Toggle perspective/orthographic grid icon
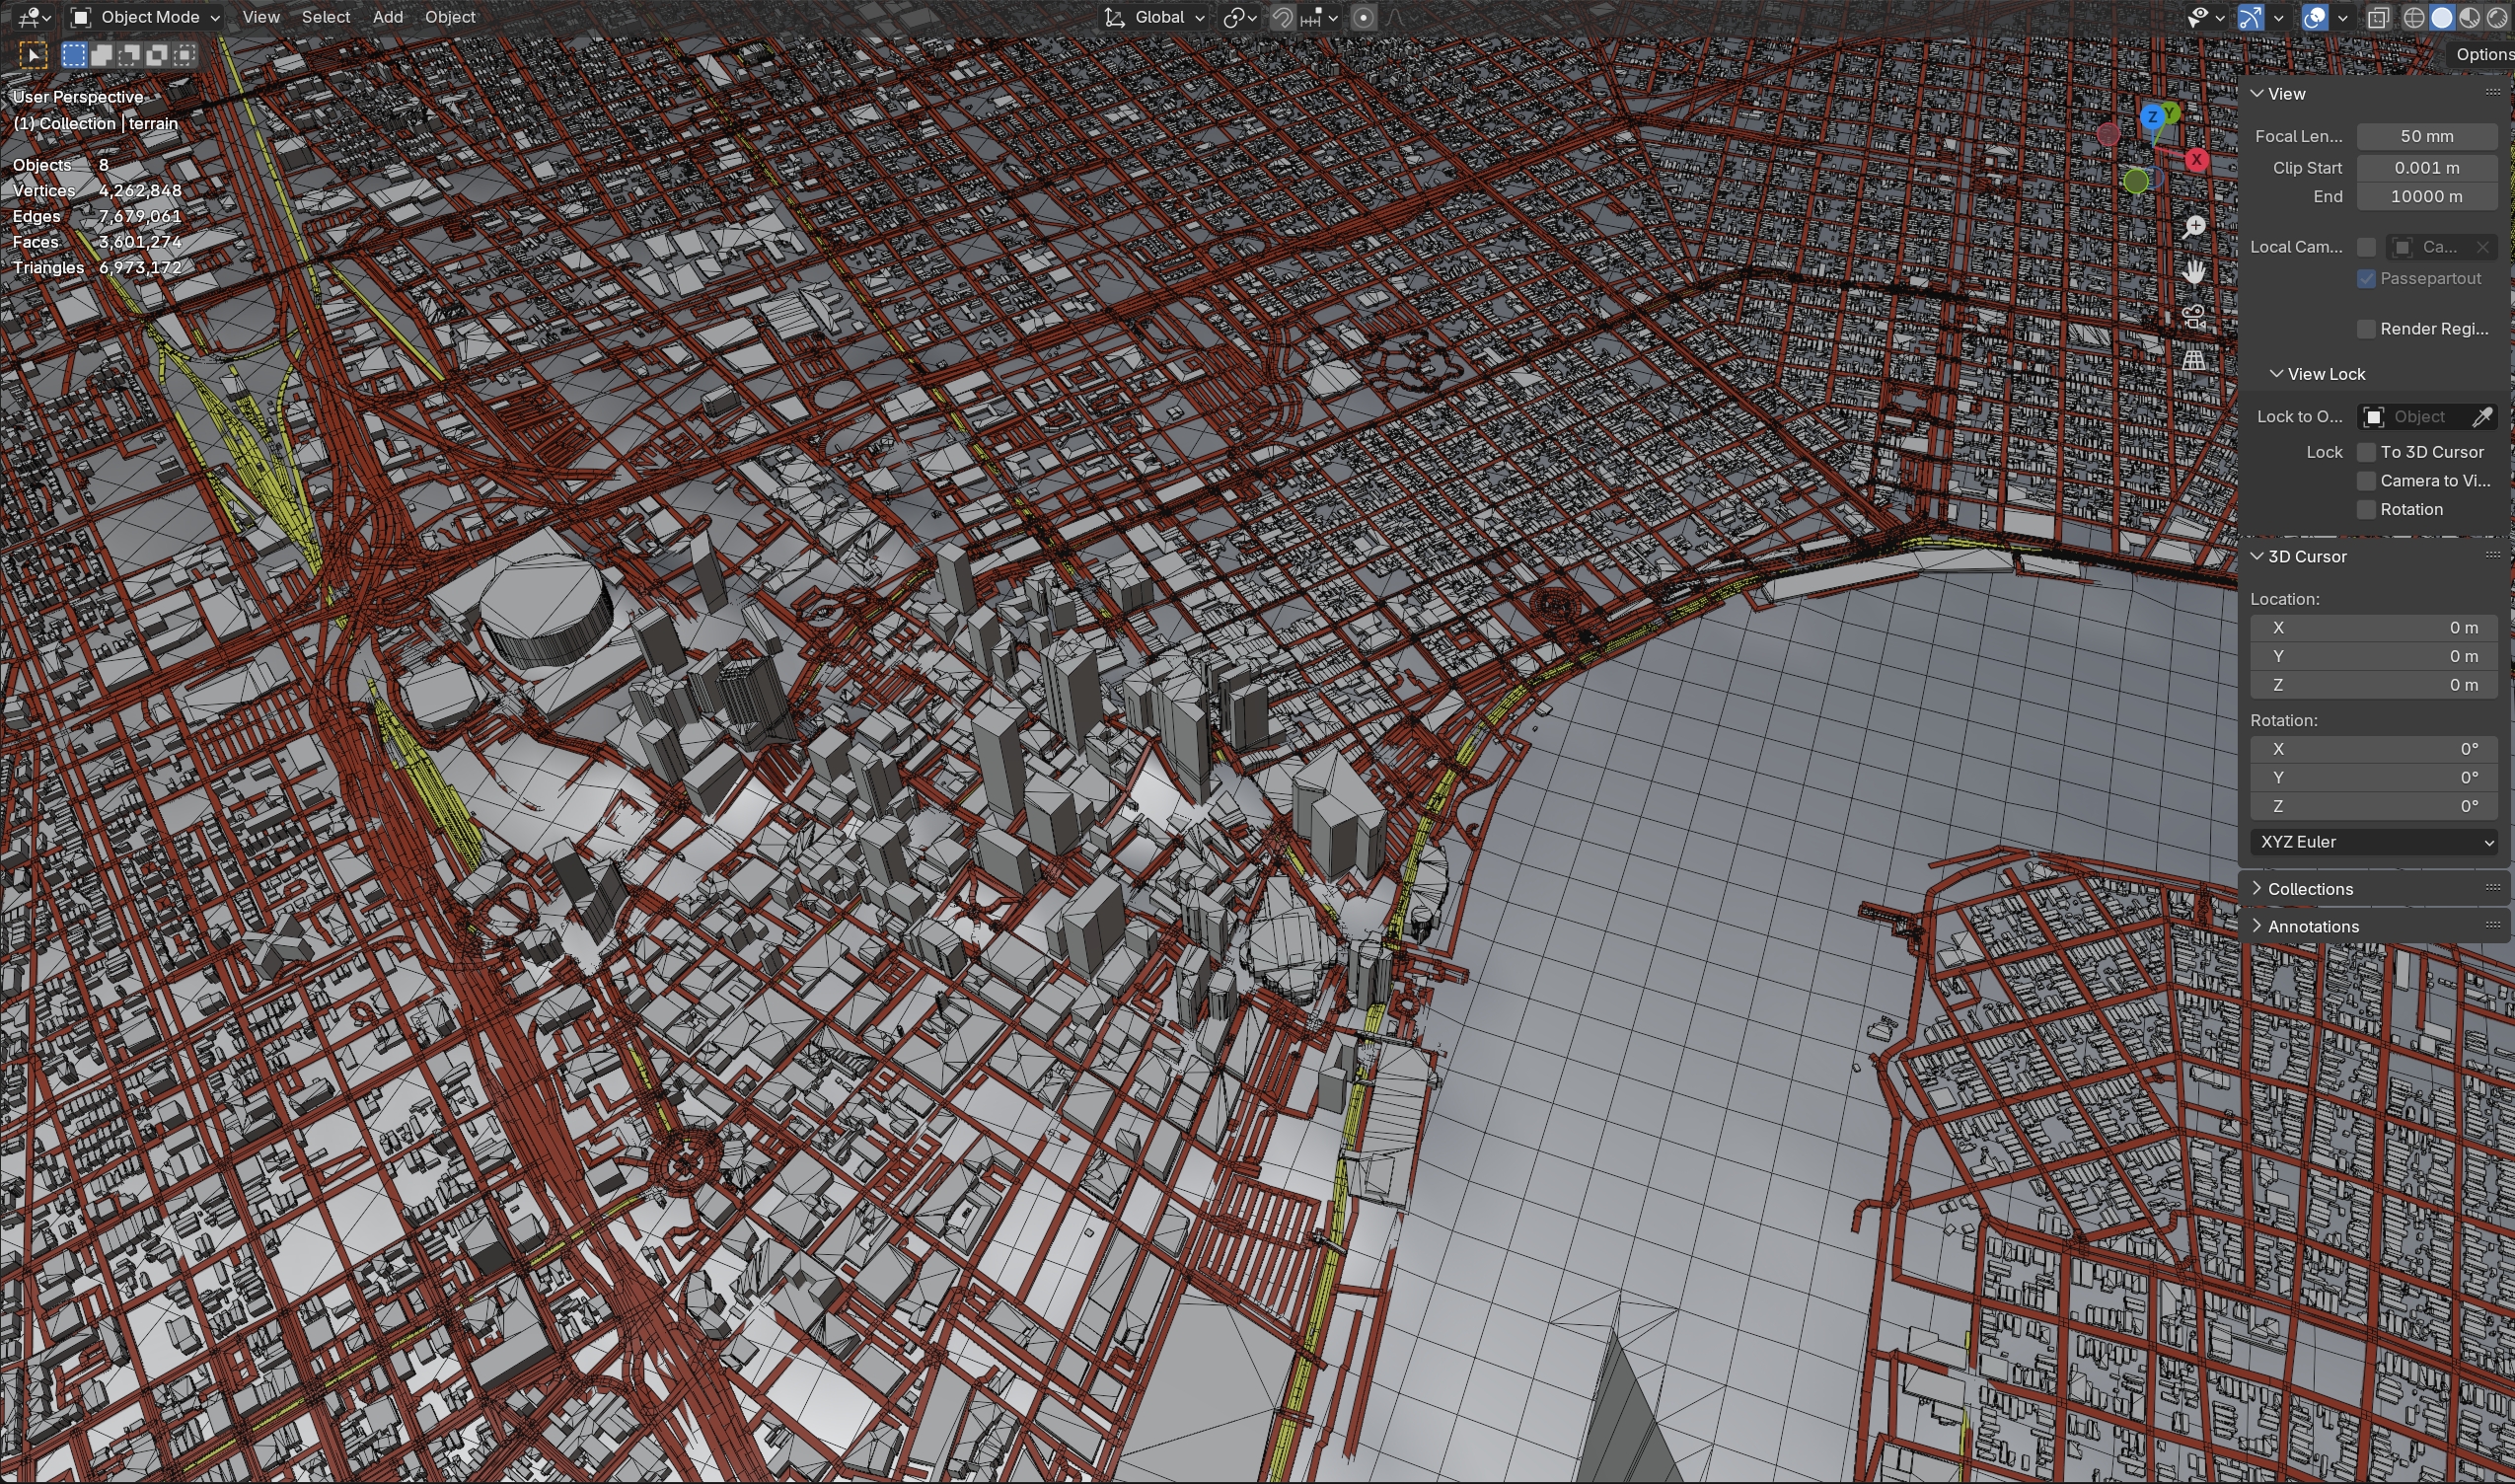This screenshot has height=1484, width=2515. [x=2194, y=361]
